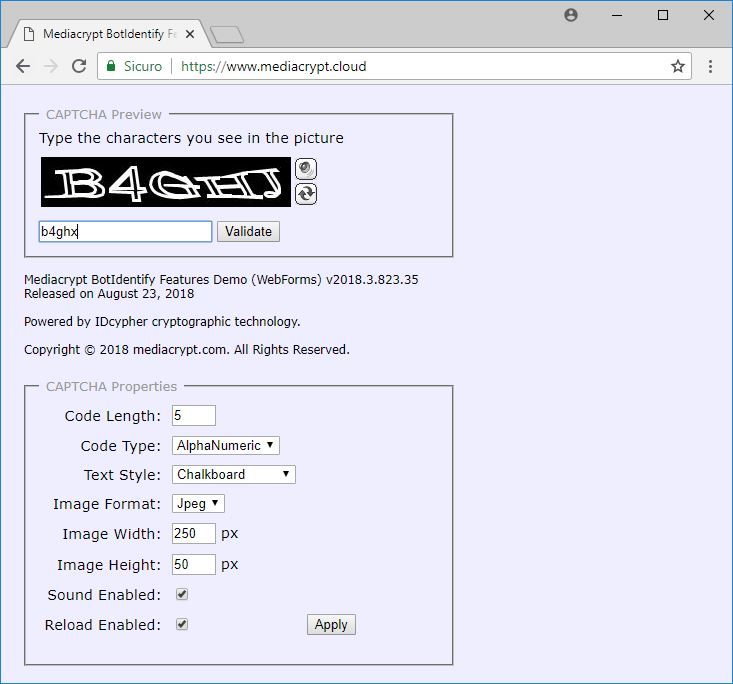Click the 'Image Format:' label
This screenshot has width=733, height=684.
(x=107, y=504)
